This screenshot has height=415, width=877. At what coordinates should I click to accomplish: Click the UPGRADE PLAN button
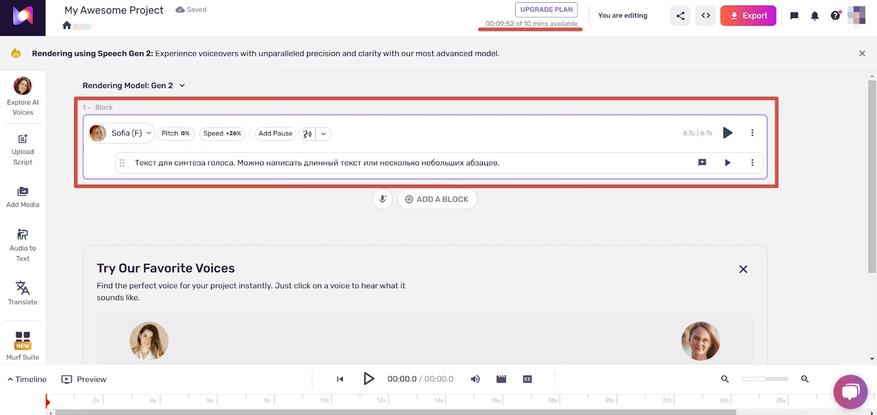click(x=546, y=10)
